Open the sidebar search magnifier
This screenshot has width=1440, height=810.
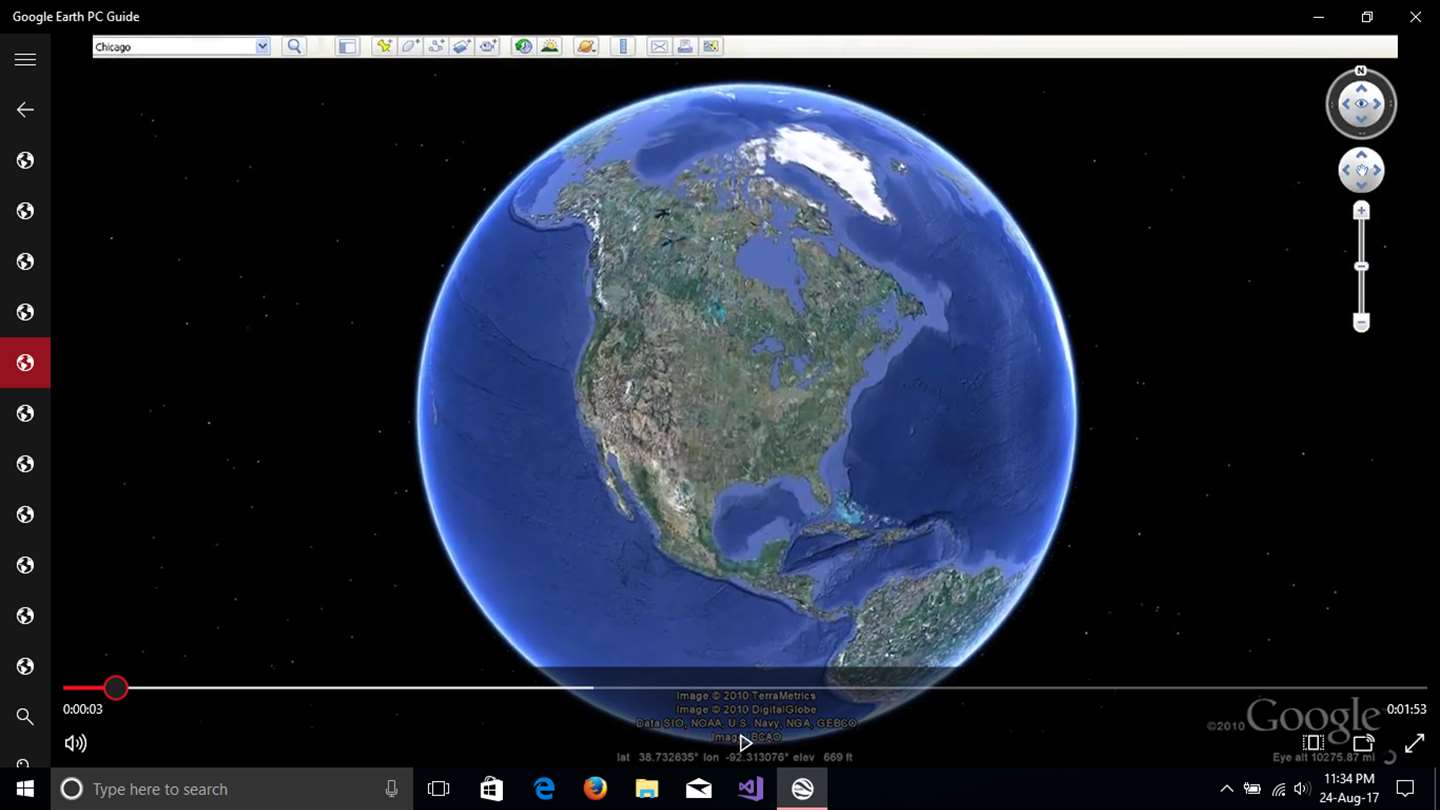tap(25, 717)
